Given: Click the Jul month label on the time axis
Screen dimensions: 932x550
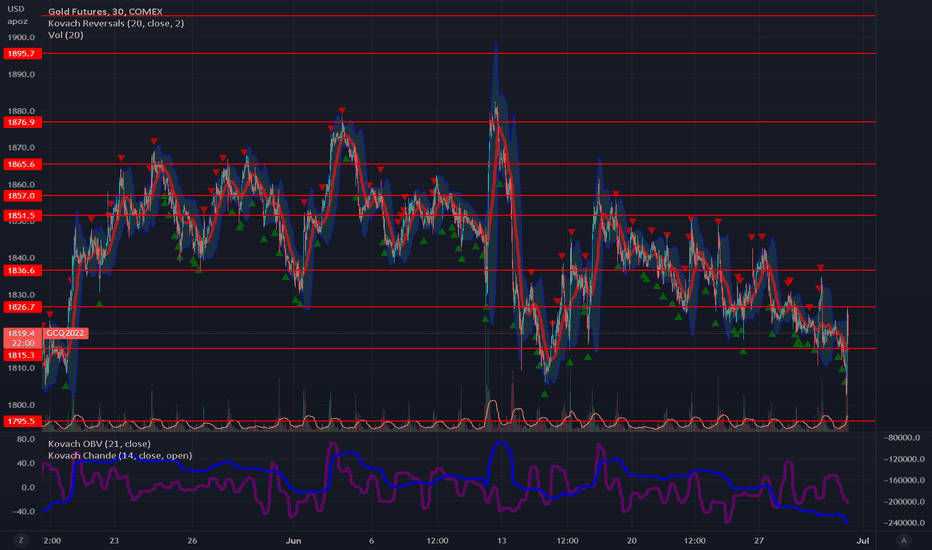Looking at the screenshot, I should pyautogui.click(x=862, y=540).
